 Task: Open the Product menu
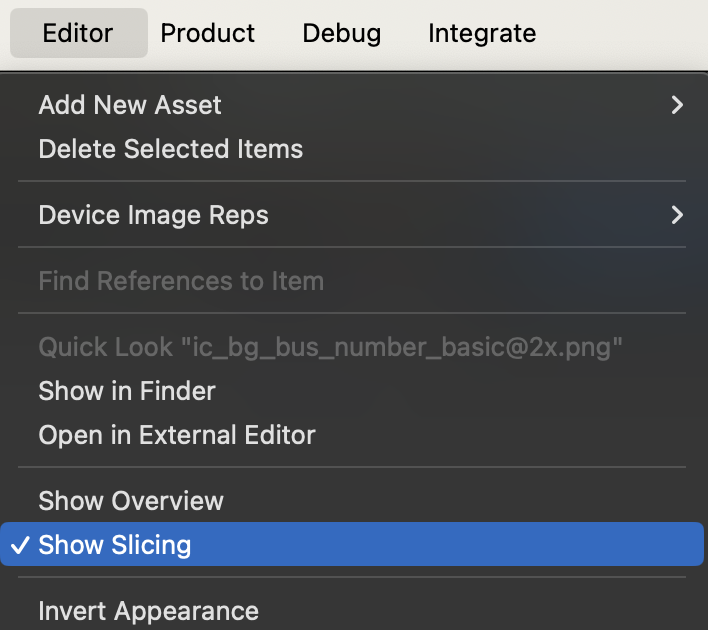tap(208, 33)
